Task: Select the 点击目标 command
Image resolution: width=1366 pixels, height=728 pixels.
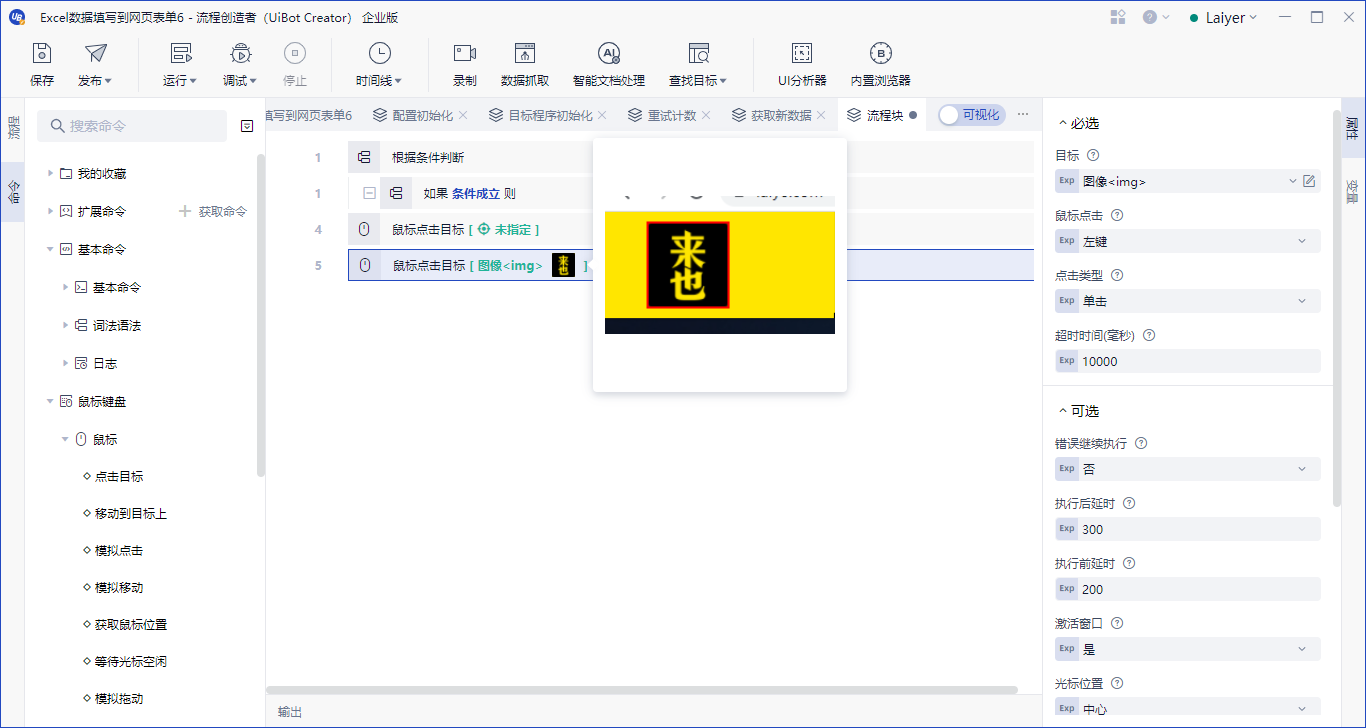Action: [119, 477]
